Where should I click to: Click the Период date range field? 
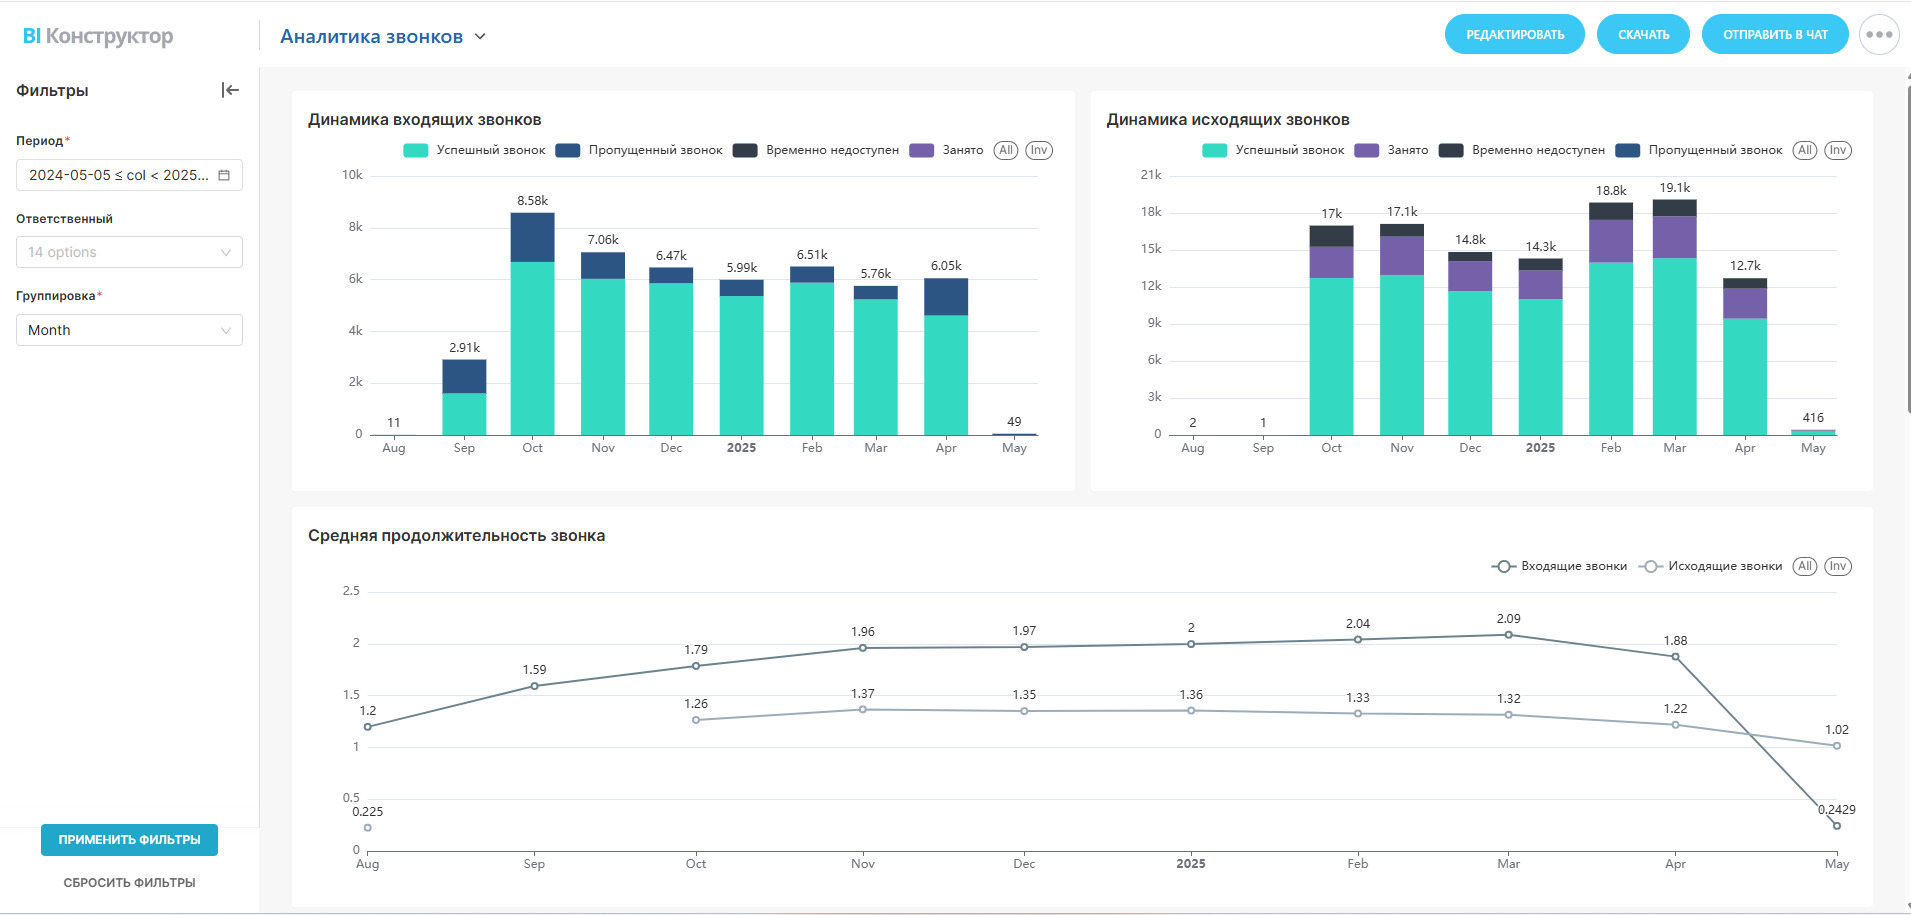pos(129,175)
